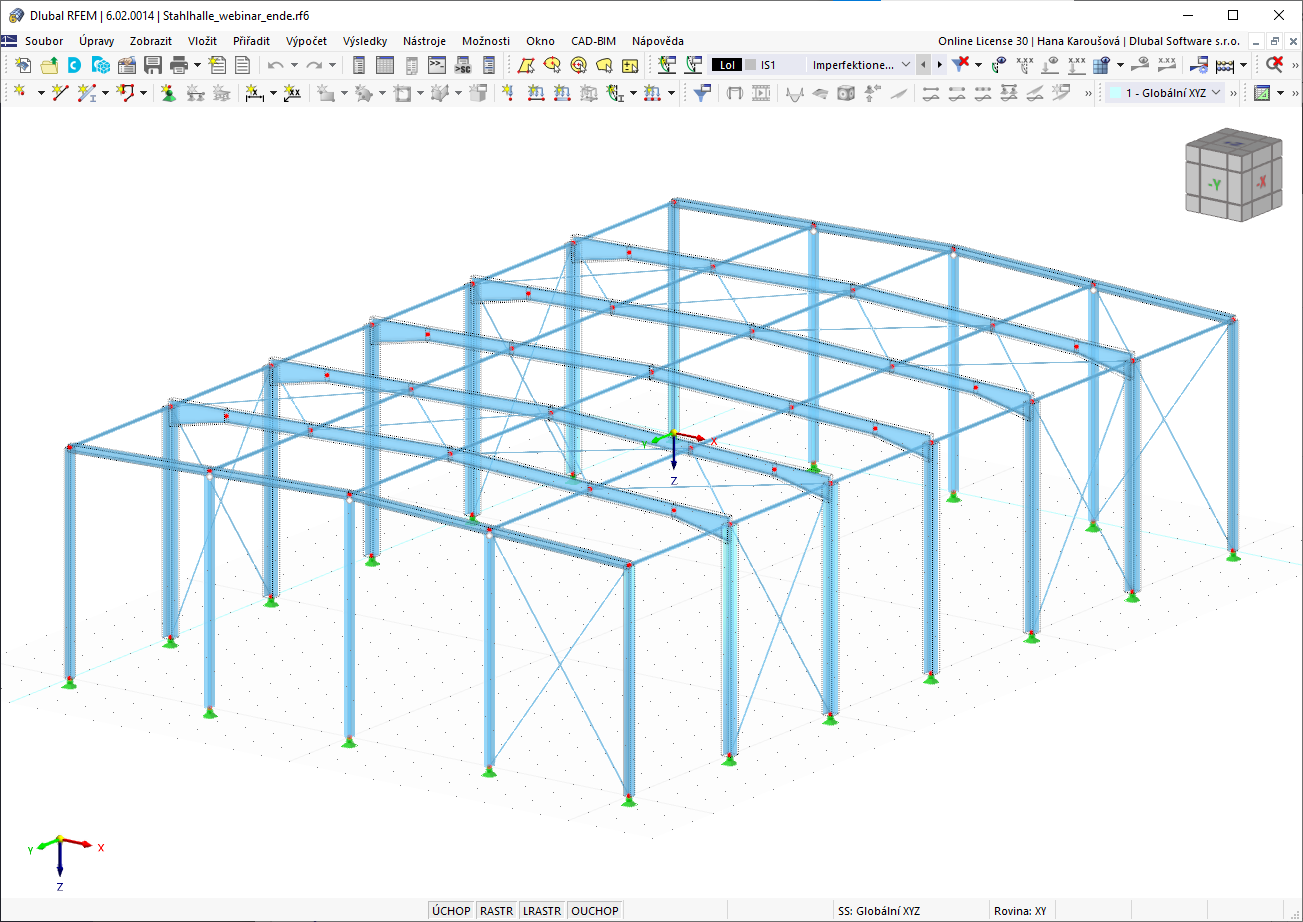
Task: Click the results filter with red X
Action: point(960,65)
